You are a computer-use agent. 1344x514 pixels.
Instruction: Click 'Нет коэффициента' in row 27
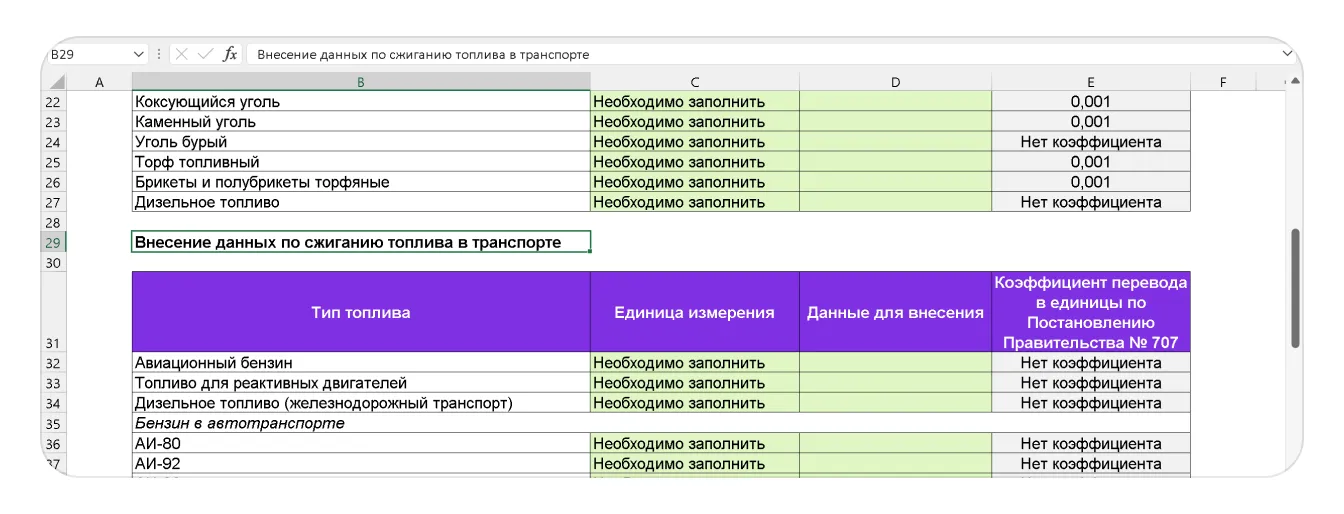click(x=1091, y=202)
